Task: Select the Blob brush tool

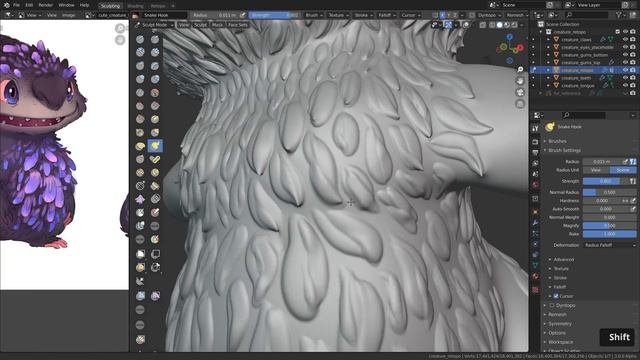Action: tap(155, 79)
